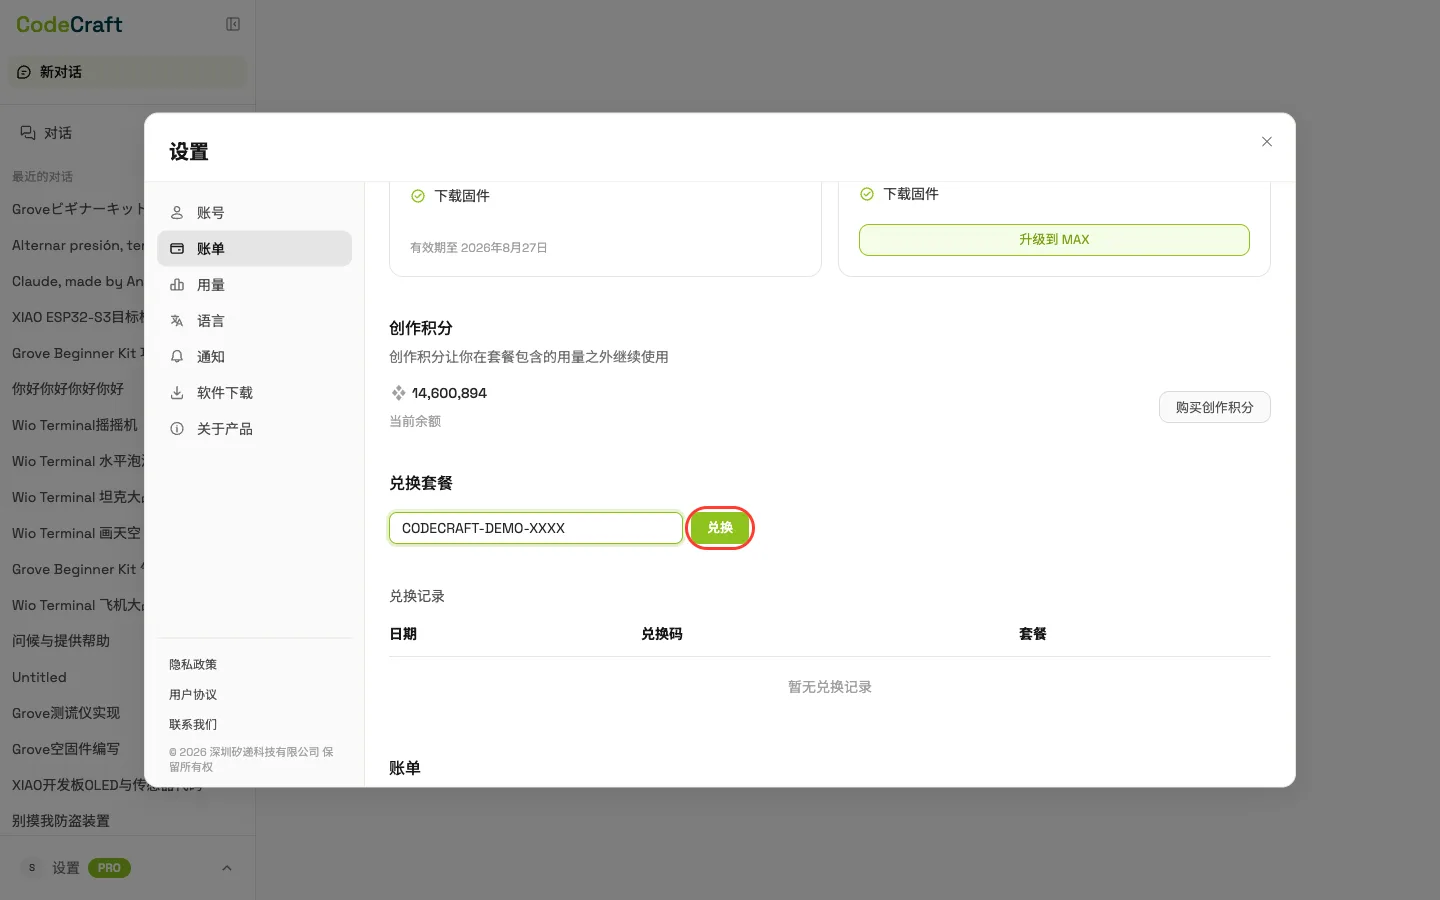
Task: Focus the redeem code input field
Action: (x=536, y=528)
